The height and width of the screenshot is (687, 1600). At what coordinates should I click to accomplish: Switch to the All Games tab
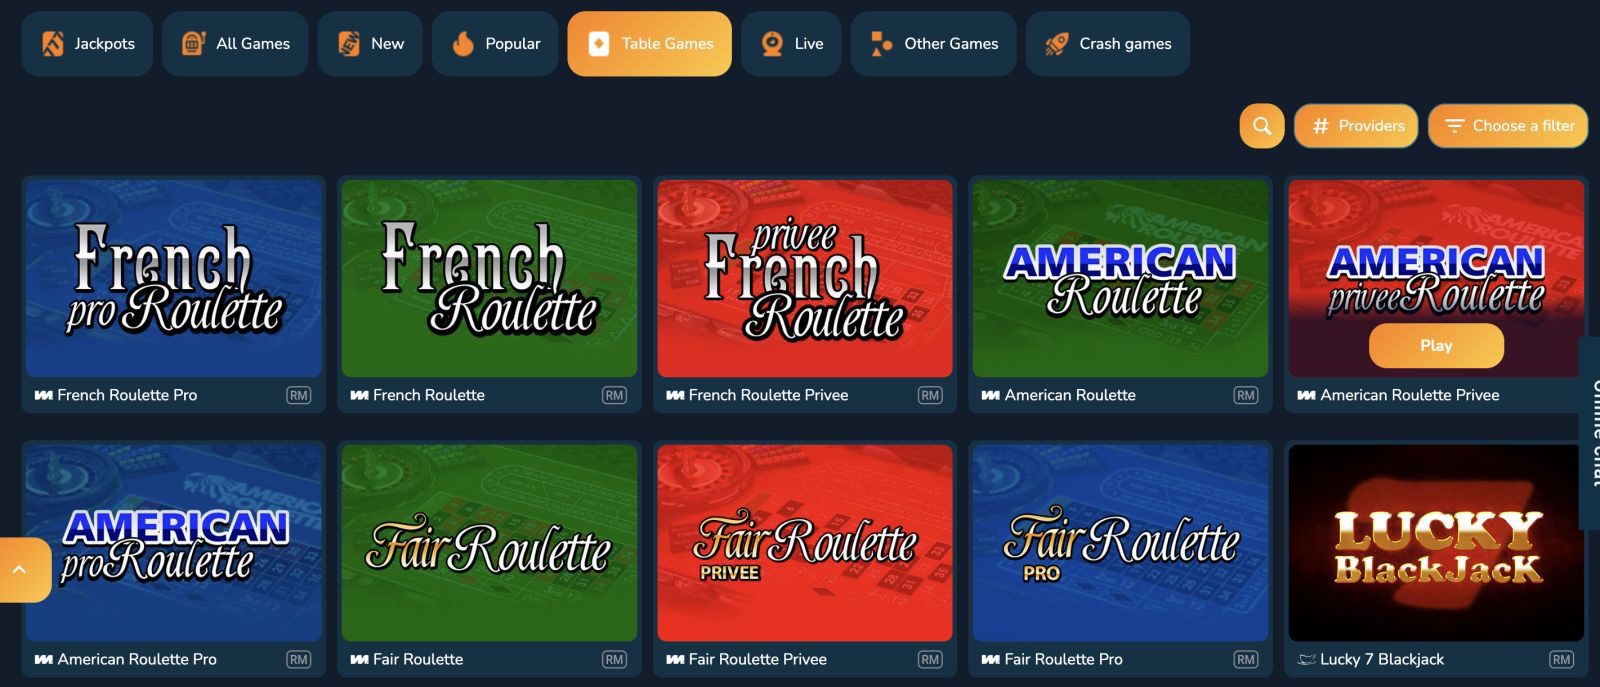click(x=235, y=44)
